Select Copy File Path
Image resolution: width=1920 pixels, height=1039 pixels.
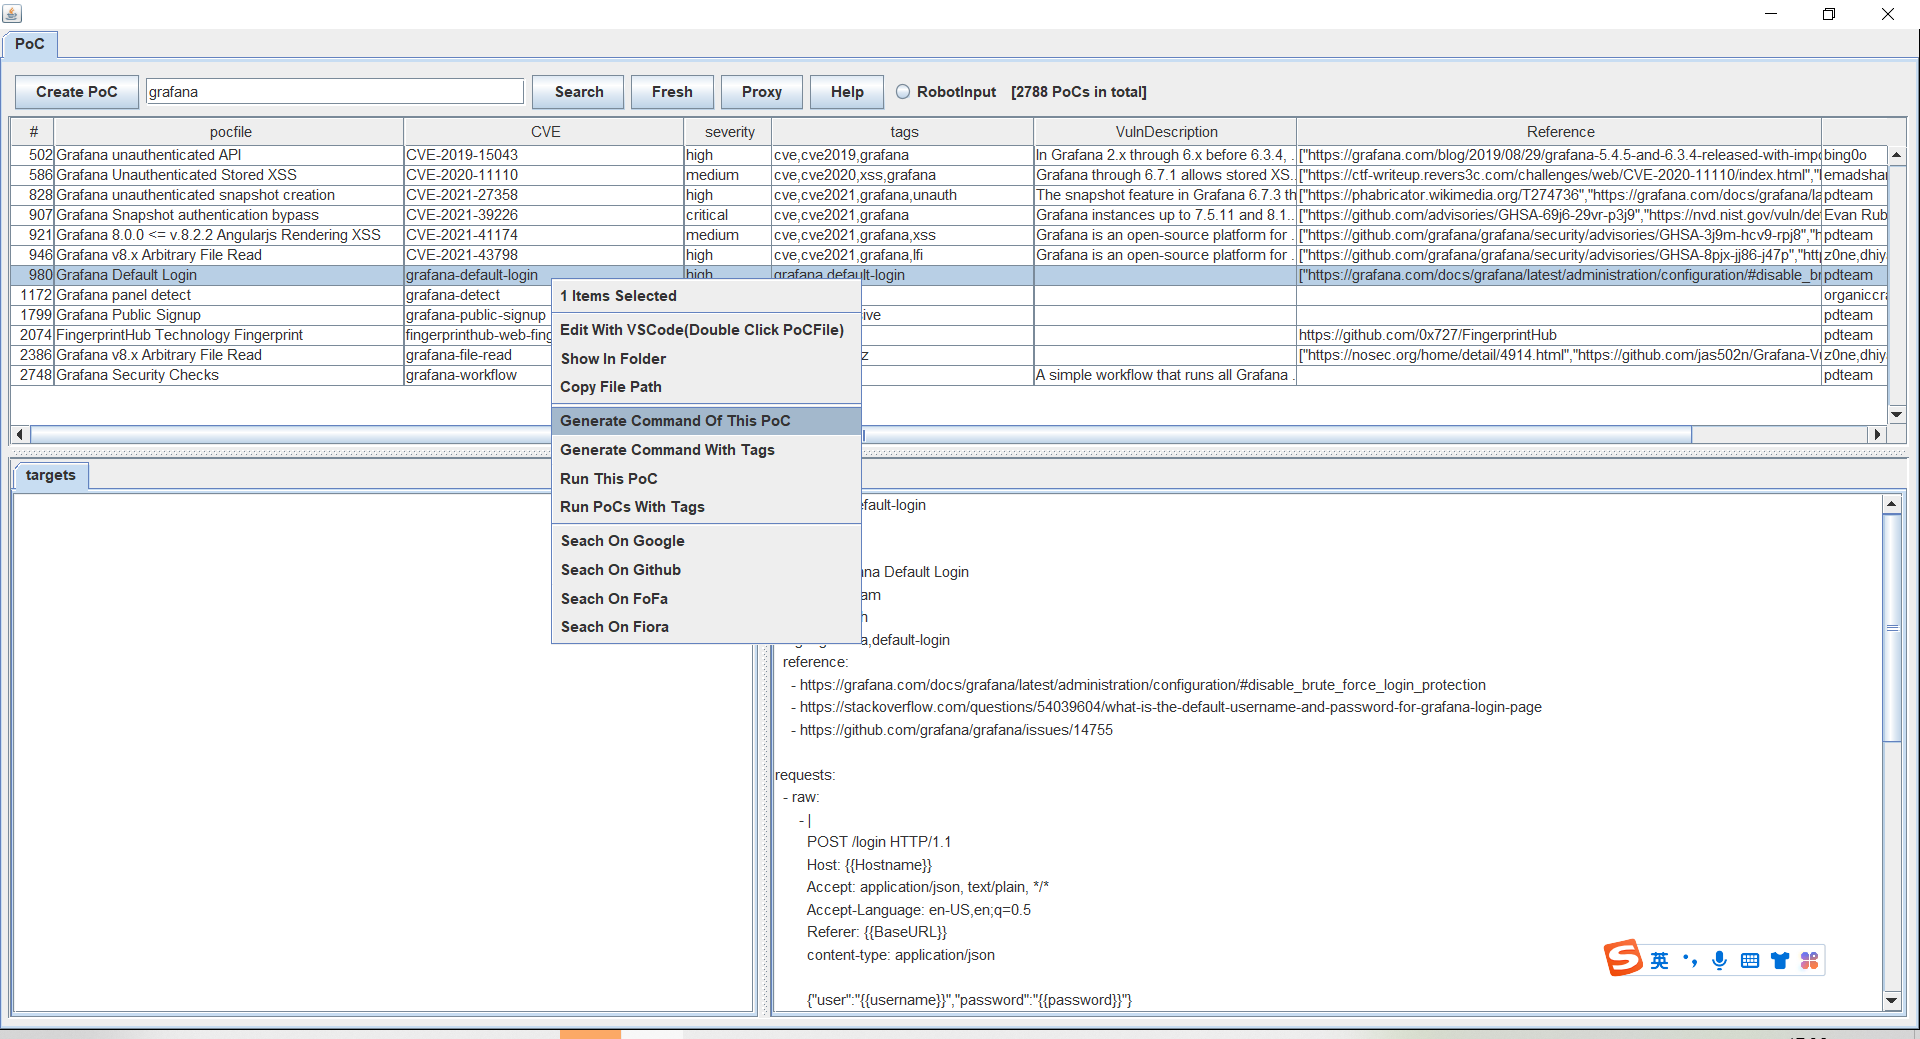[706, 387]
